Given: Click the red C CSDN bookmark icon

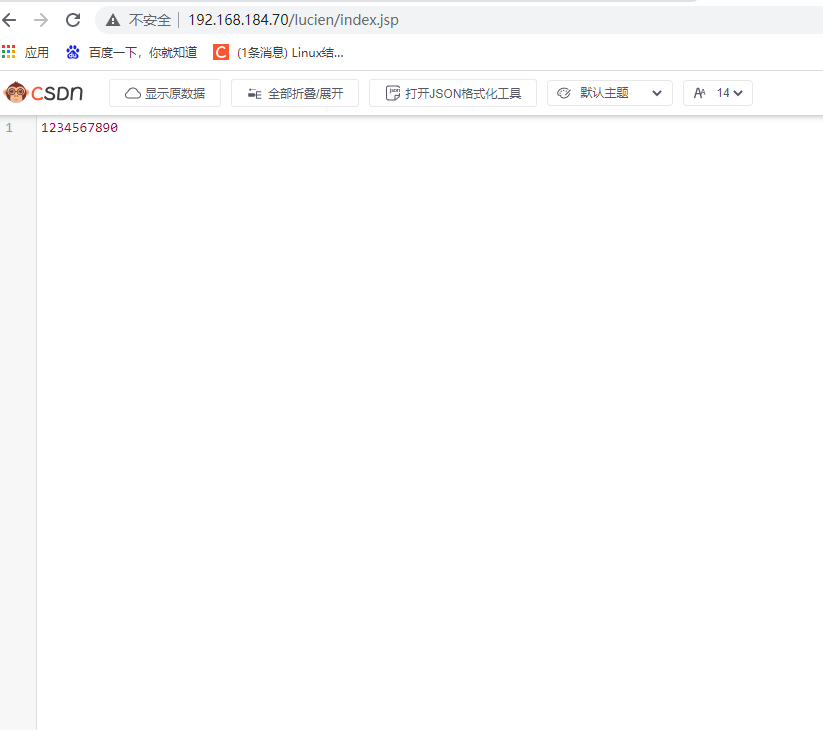Looking at the screenshot, I should click(221, 52).
